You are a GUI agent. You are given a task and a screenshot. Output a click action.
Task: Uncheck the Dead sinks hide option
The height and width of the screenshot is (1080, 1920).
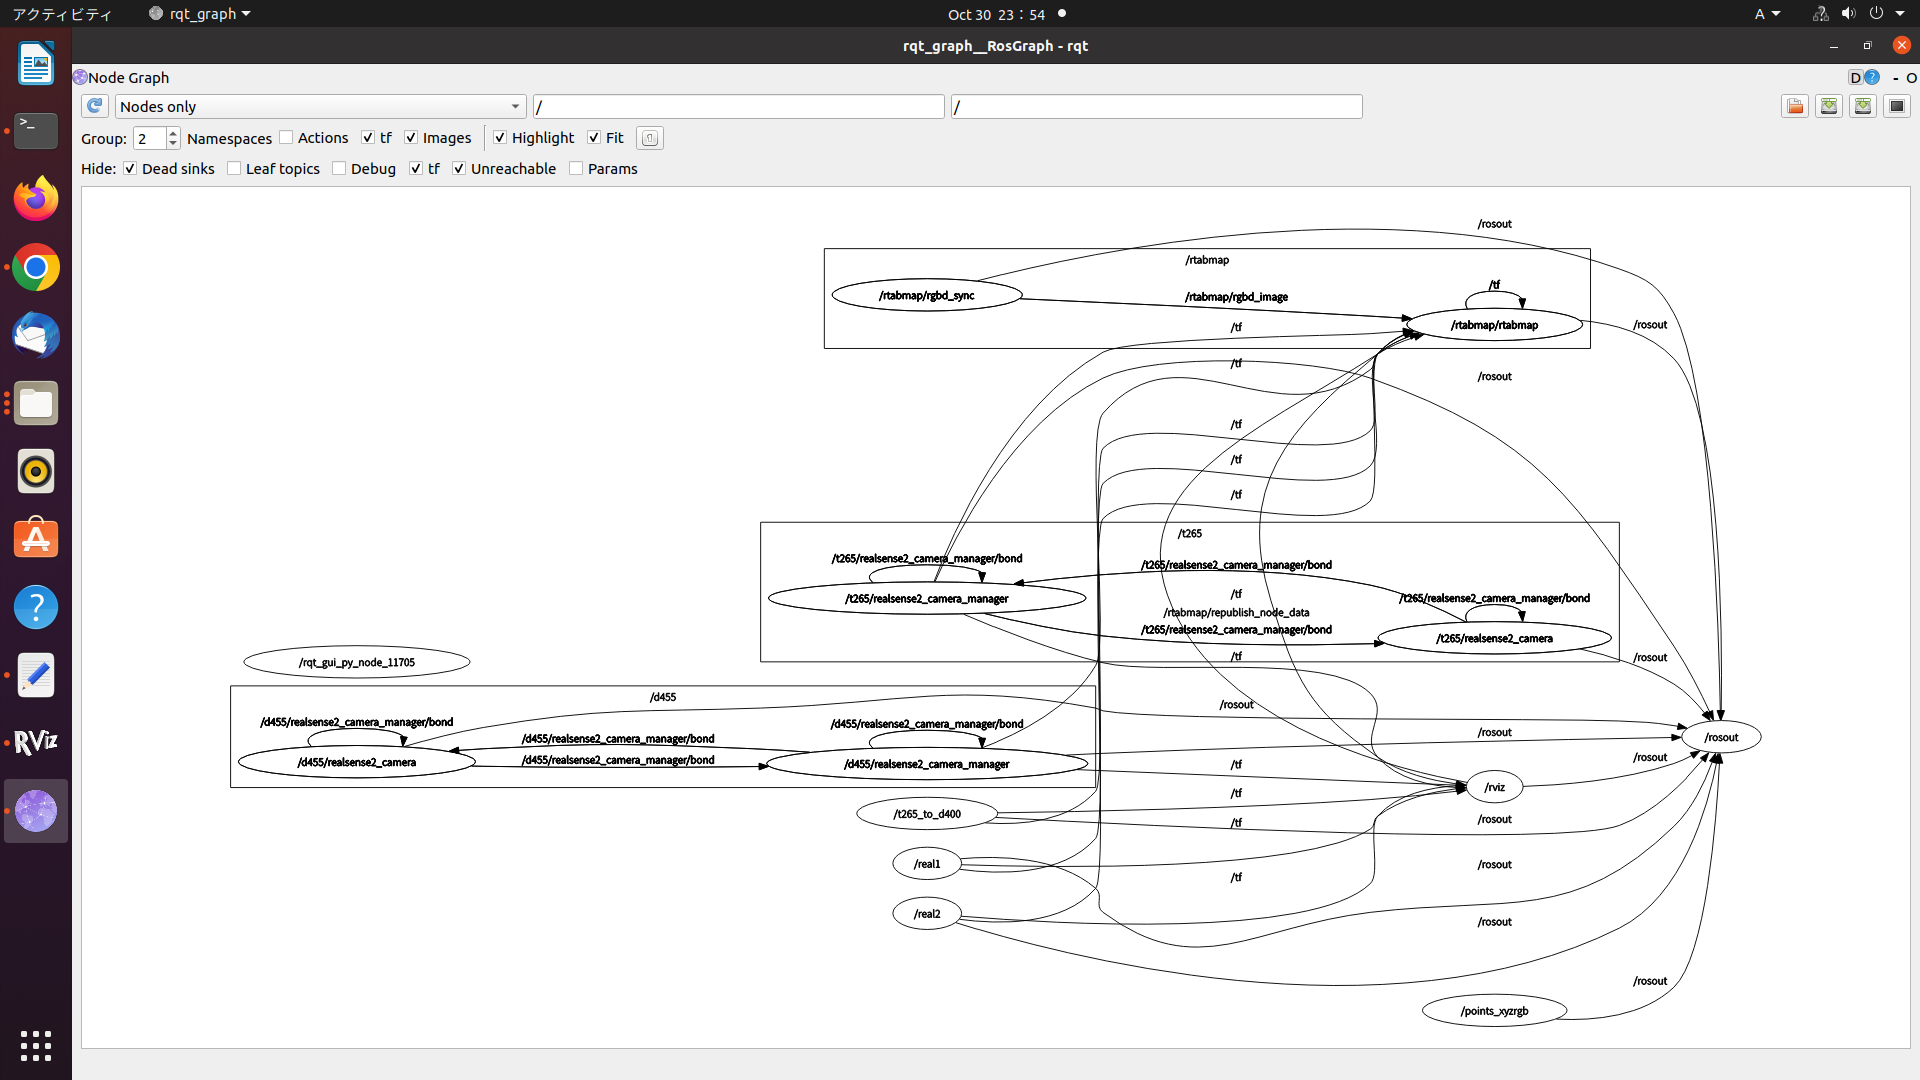coord(130,168)
